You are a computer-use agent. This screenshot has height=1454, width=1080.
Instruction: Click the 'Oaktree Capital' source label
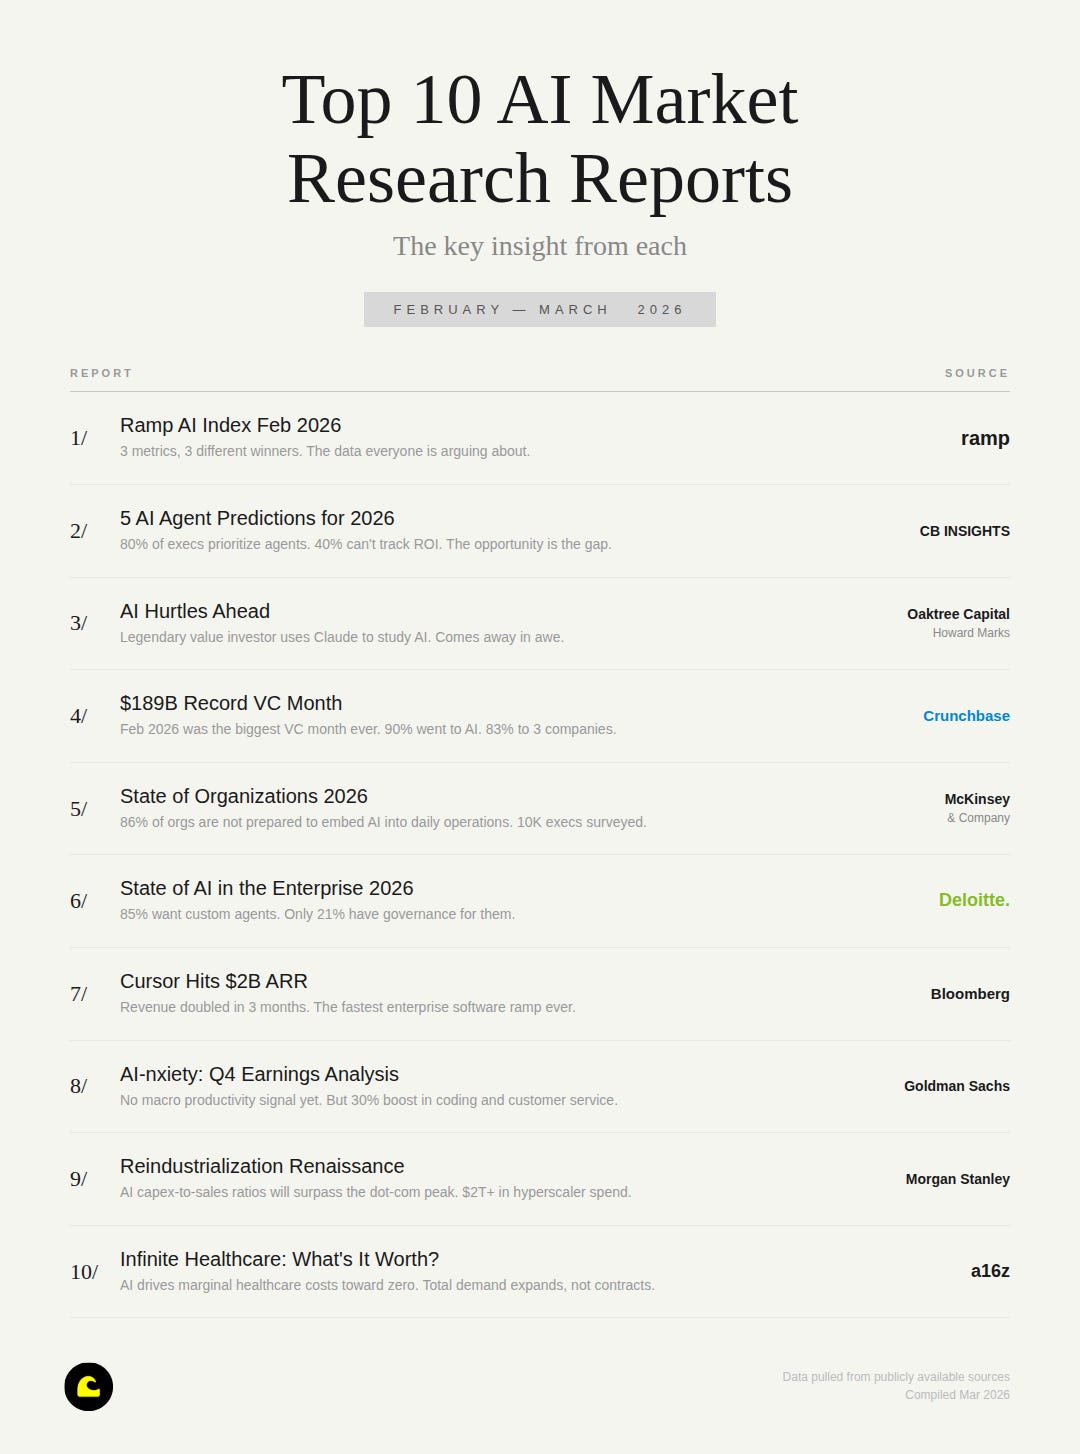[958, 614]
